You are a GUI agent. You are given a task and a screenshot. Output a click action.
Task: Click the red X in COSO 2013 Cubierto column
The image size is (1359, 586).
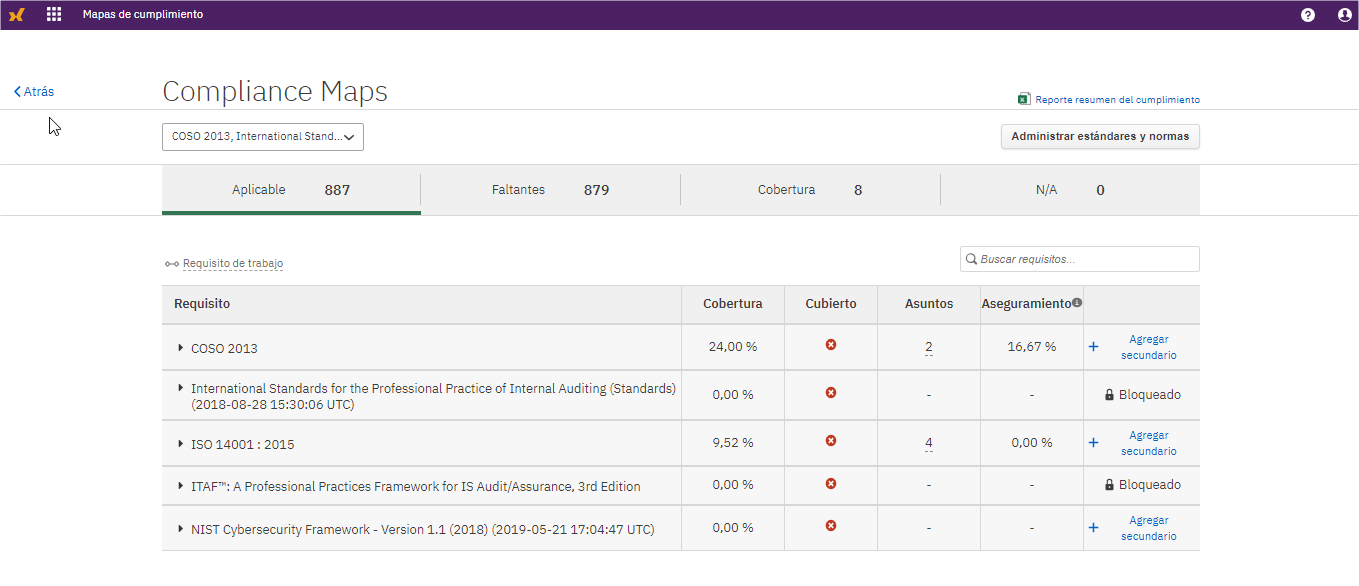[830, 346]
